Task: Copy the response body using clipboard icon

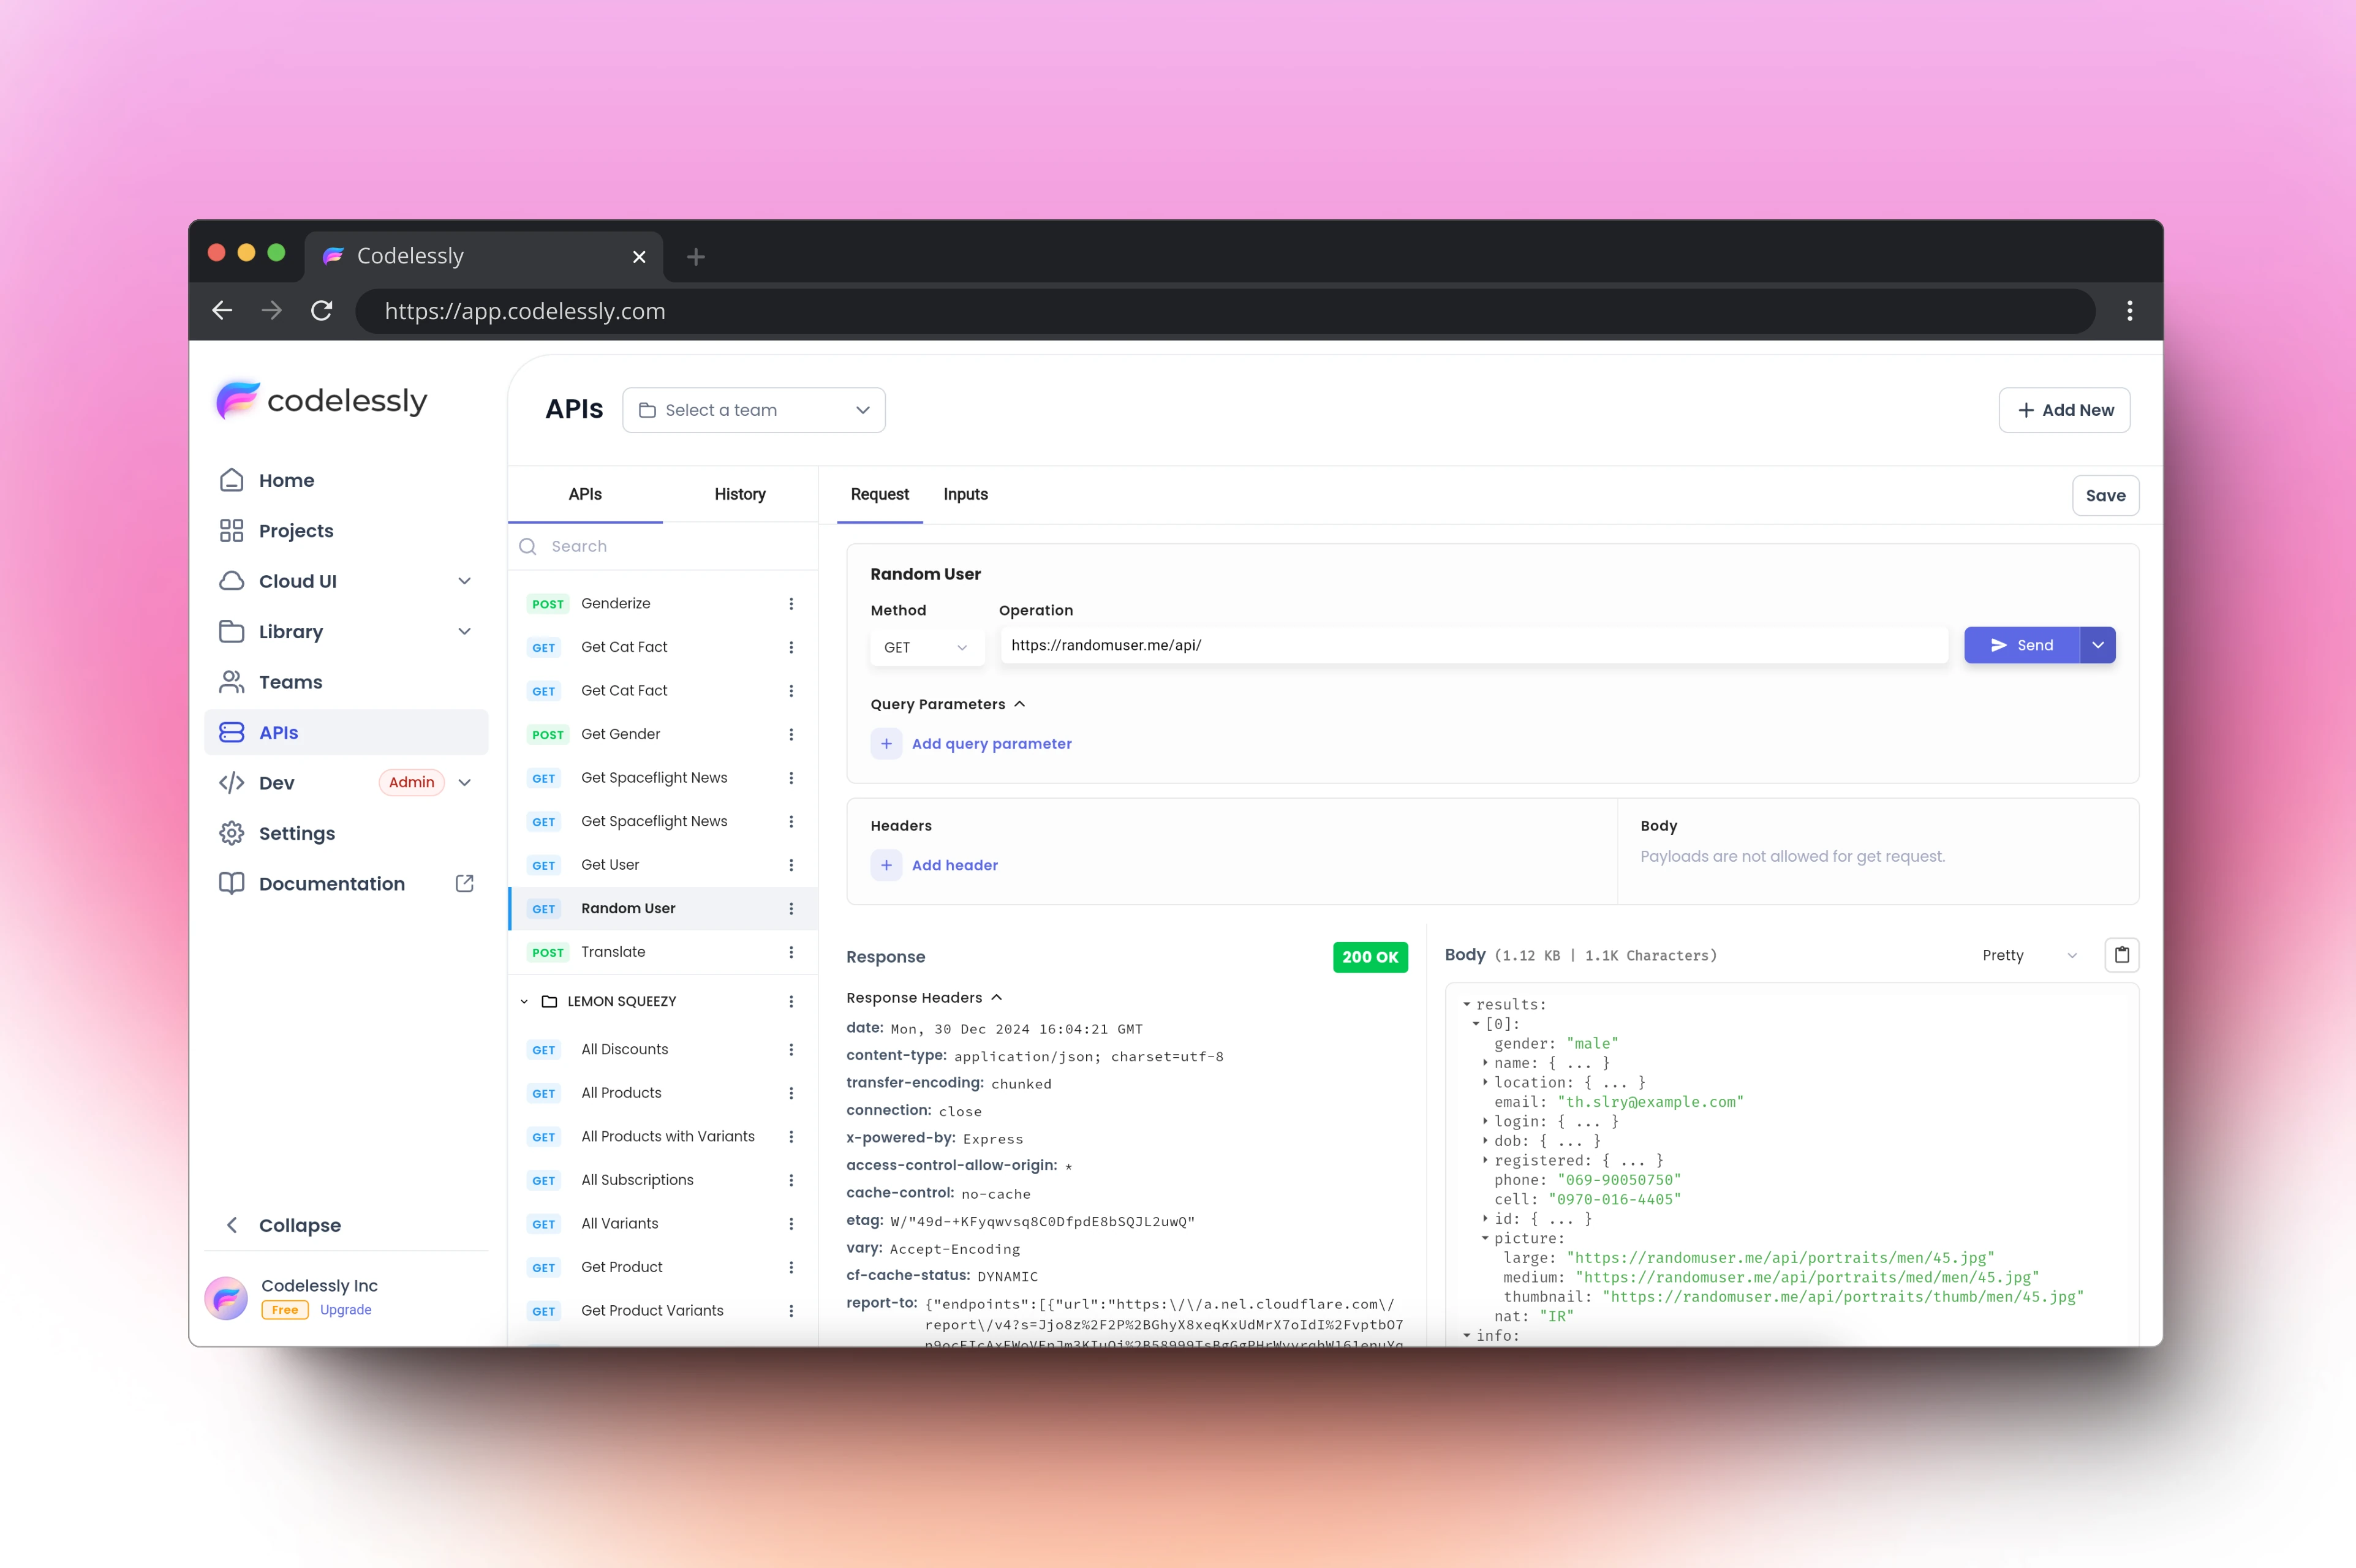Action: (x=2122, y=955)
